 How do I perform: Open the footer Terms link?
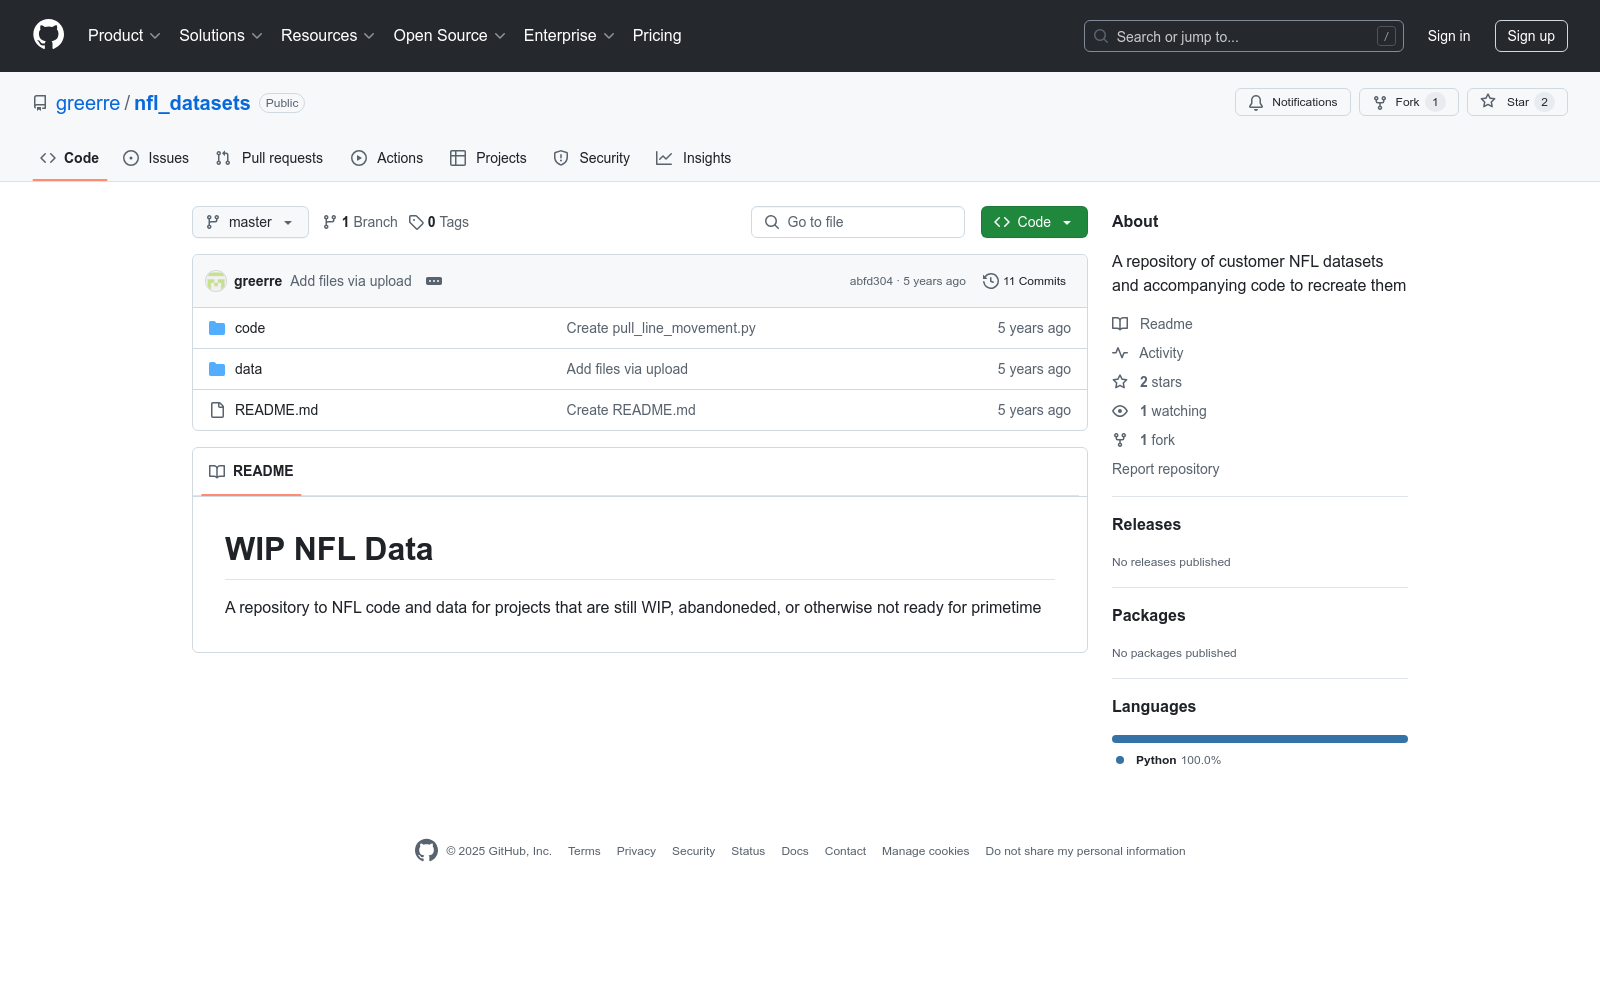(x=584, y=851)
